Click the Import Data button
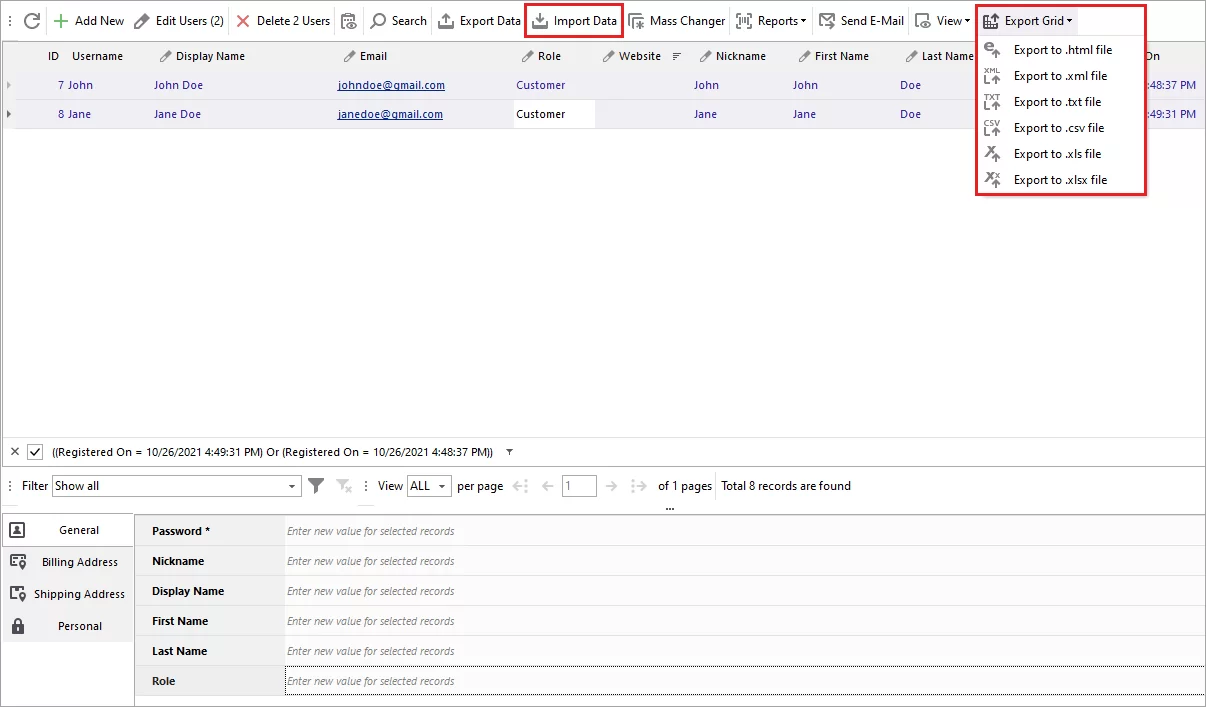1206x707 pixels. [573, 20]
